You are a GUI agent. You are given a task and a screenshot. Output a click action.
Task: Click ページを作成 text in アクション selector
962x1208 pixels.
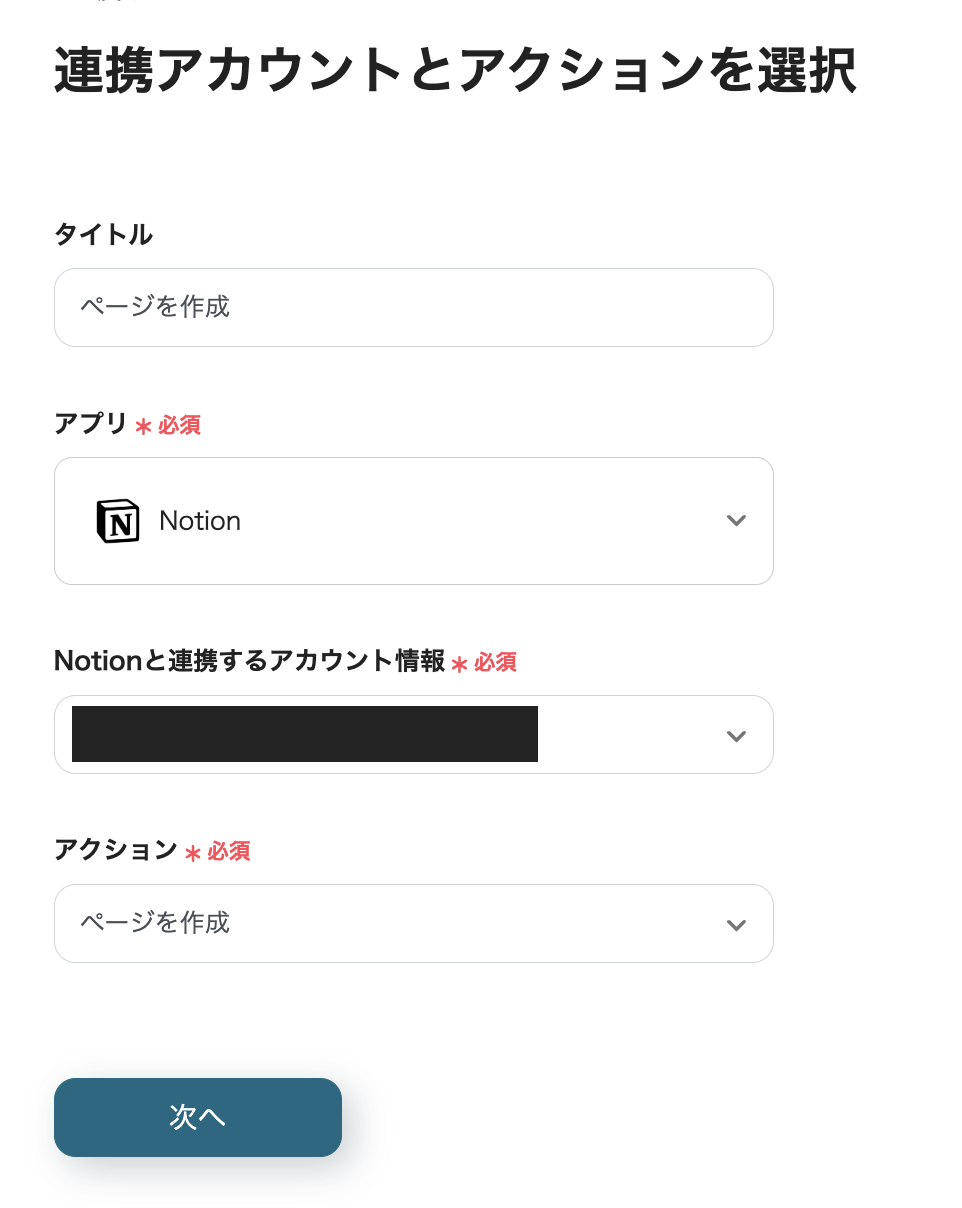coord(155,922)
